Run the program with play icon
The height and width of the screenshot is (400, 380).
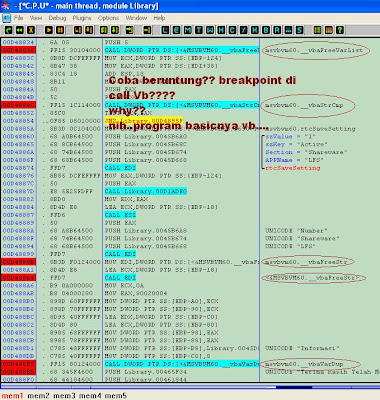(49, 30)
